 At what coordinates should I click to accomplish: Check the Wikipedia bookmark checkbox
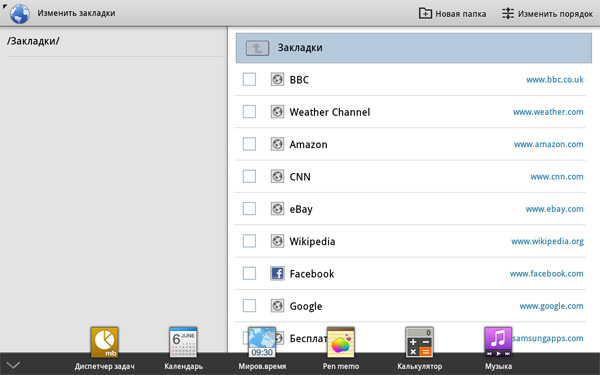[x=249, y=241]
